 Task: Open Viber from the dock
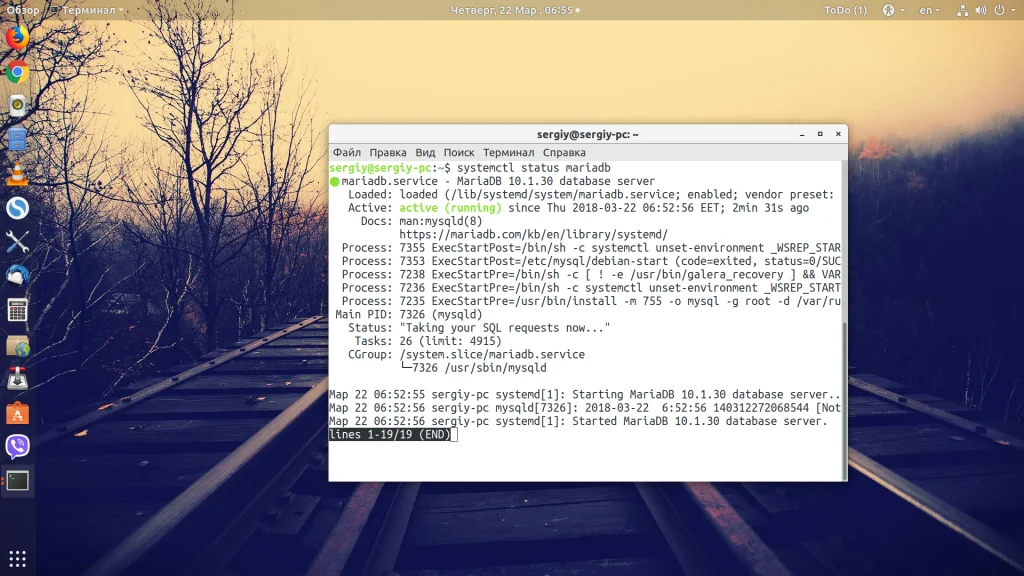pos(18,447)
